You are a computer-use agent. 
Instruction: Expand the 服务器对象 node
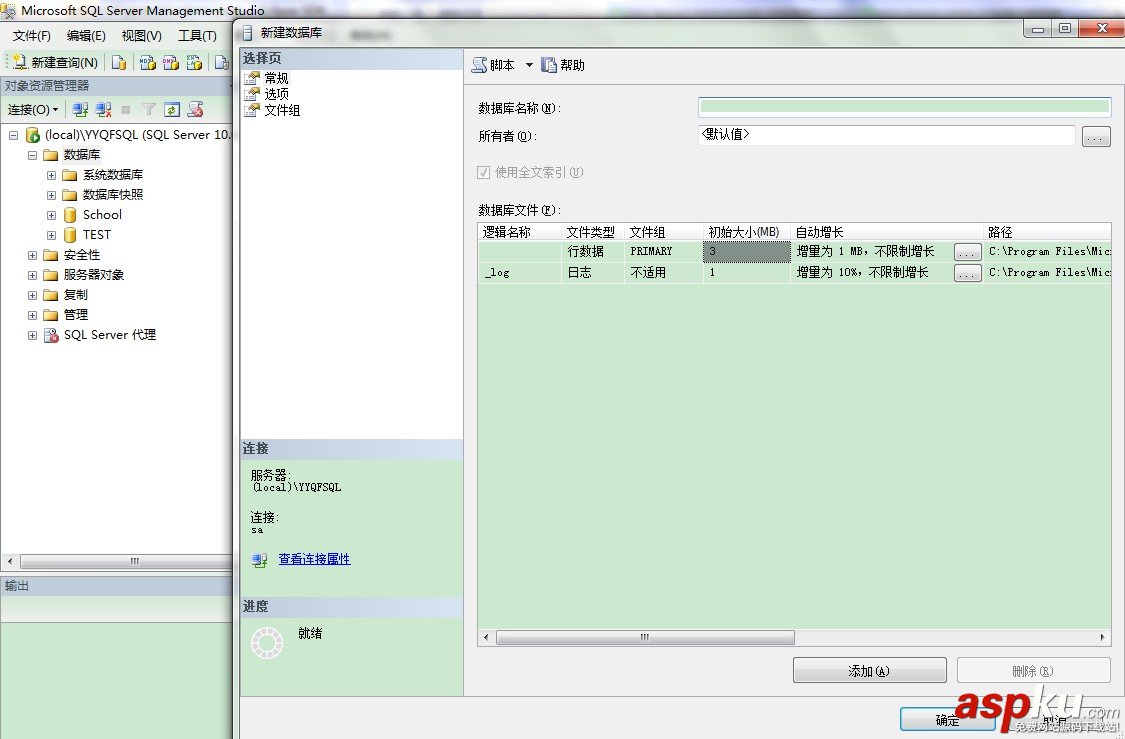pyautogui.click(x=32, y=276)
